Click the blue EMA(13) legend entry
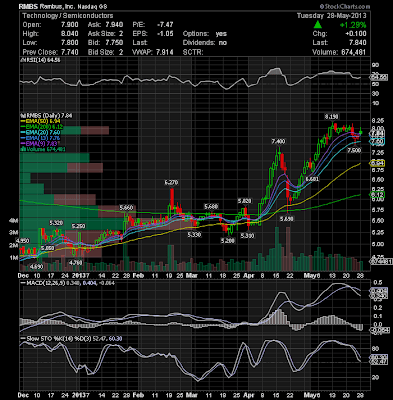Screen dimensions: 393x400 click(40, 138)
